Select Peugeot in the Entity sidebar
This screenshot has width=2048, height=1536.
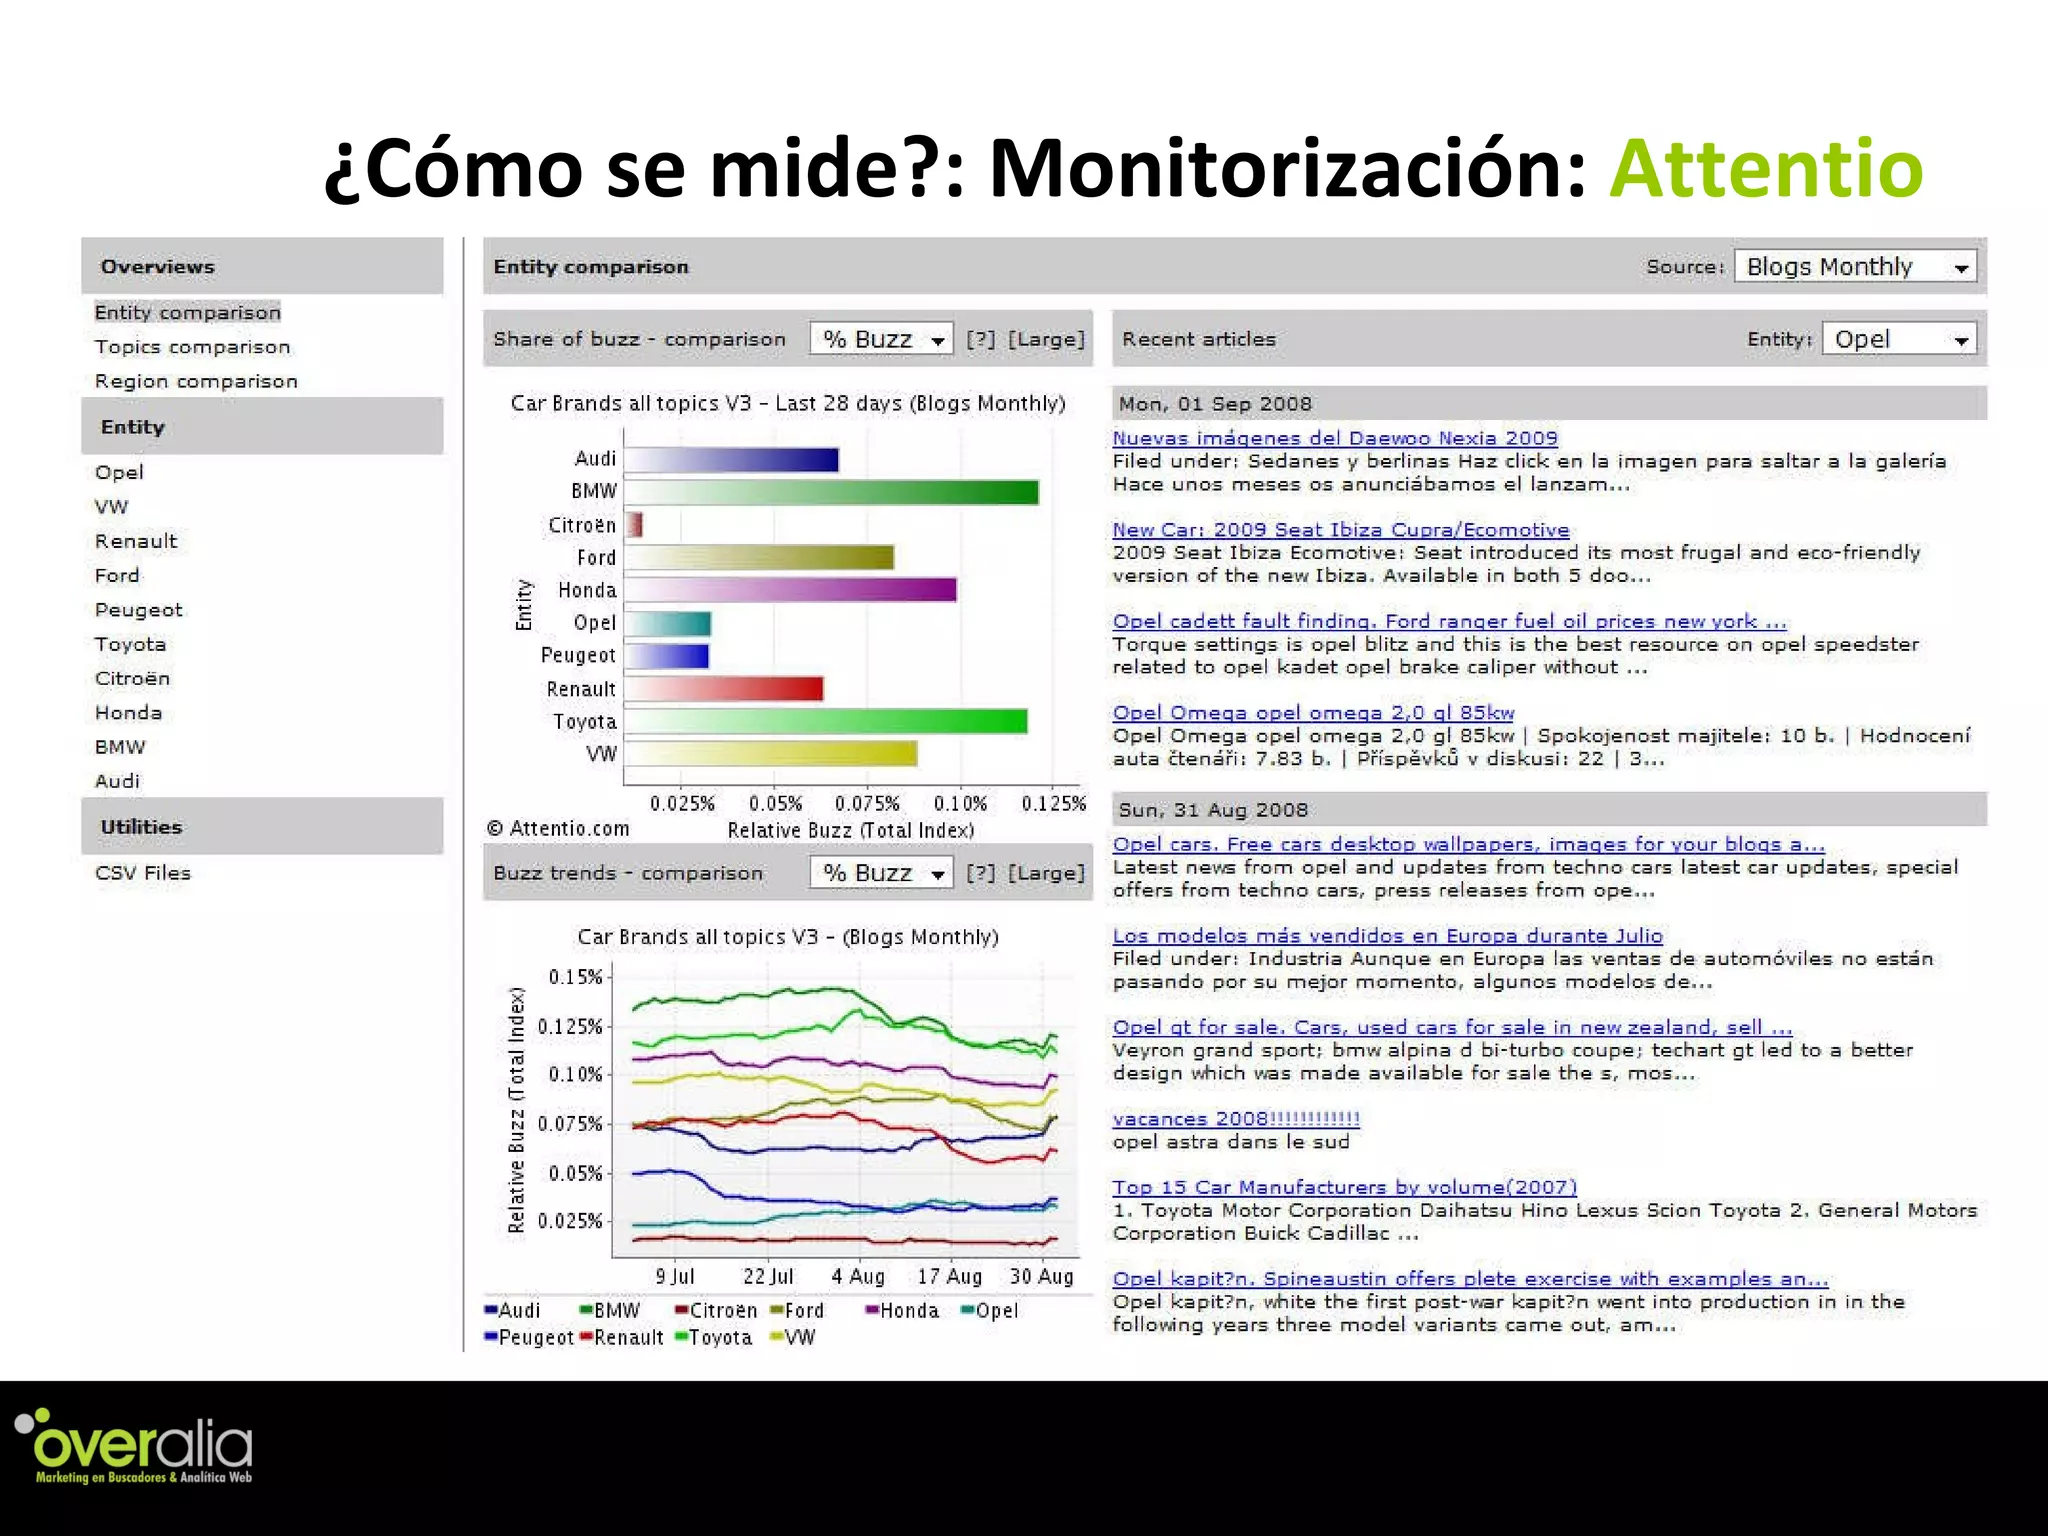pyautogui.click(x=138, y=610)
